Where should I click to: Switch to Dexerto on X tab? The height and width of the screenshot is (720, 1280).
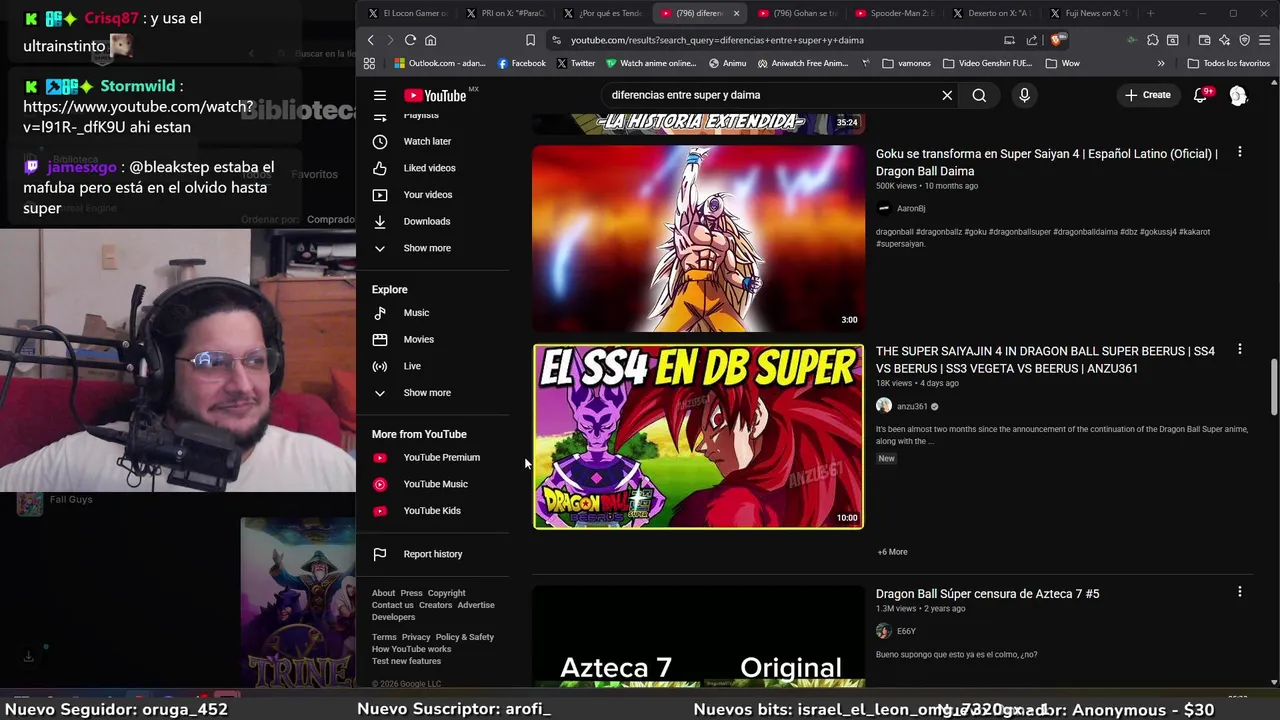click(x=992, y=13)
